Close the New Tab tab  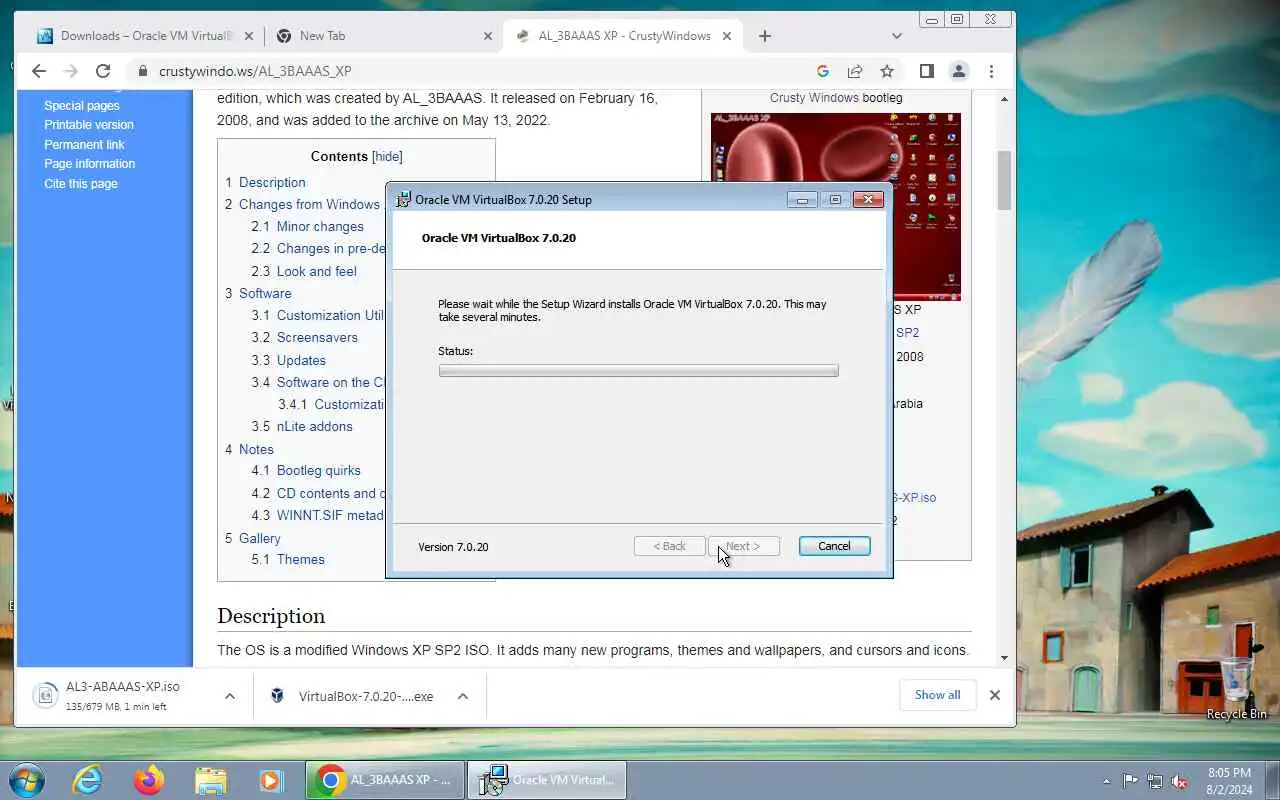point(488,36)
